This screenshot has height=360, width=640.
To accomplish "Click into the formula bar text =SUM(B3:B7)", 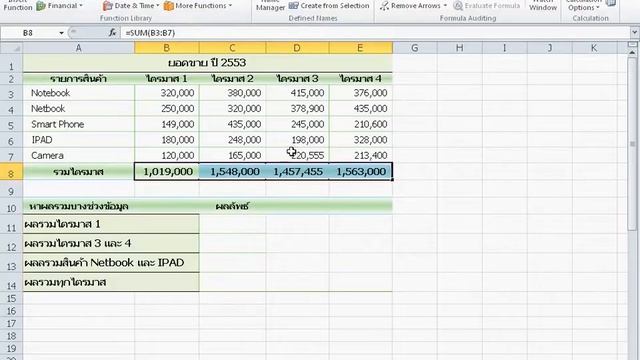I will pyautogui.click(x=150, y=33).
